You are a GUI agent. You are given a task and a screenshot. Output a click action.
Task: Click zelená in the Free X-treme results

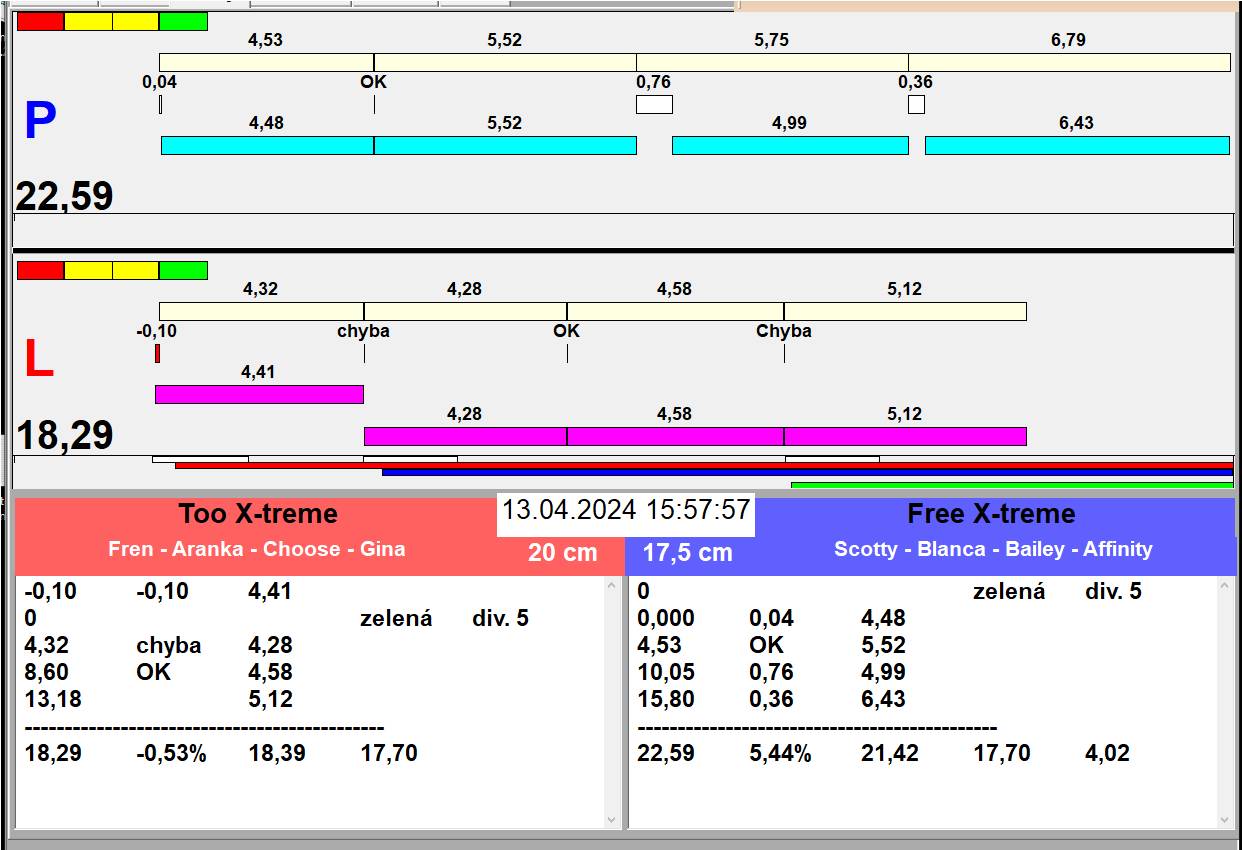[1009, 591]
